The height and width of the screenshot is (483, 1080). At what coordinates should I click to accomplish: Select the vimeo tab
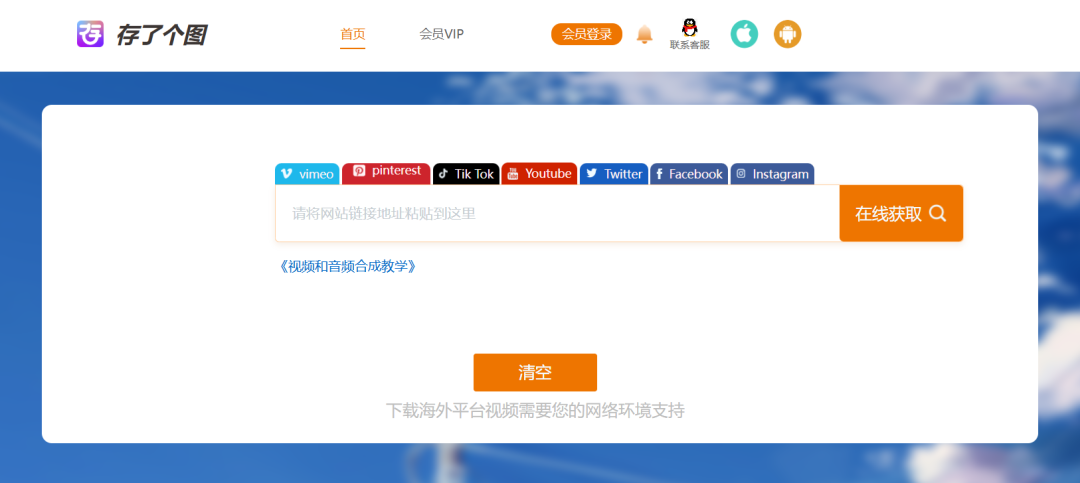[x=307, y=174]
